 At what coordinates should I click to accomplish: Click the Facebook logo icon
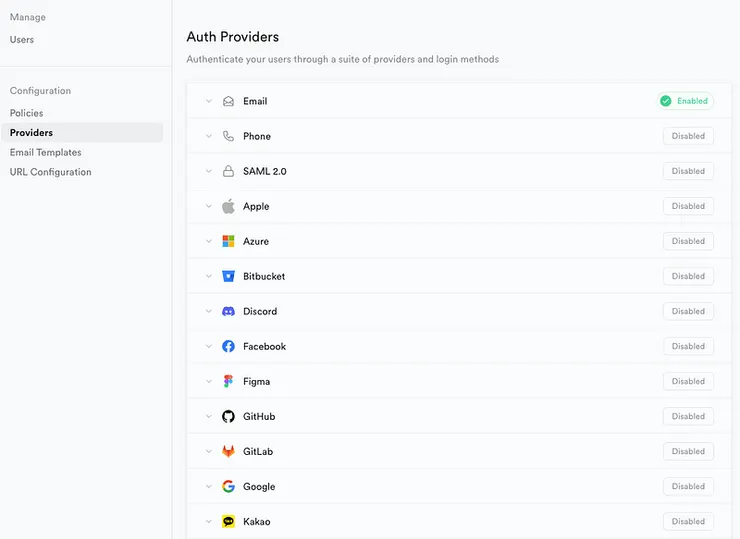click(228, 346)
